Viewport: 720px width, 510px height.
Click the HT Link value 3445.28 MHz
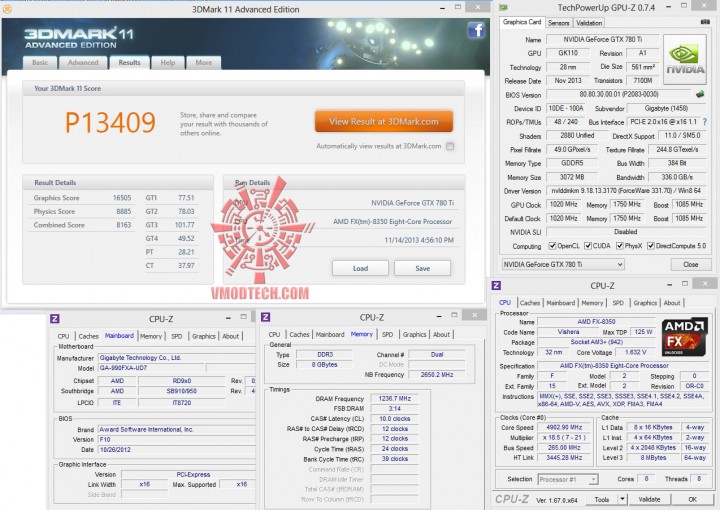click(564, 458)
